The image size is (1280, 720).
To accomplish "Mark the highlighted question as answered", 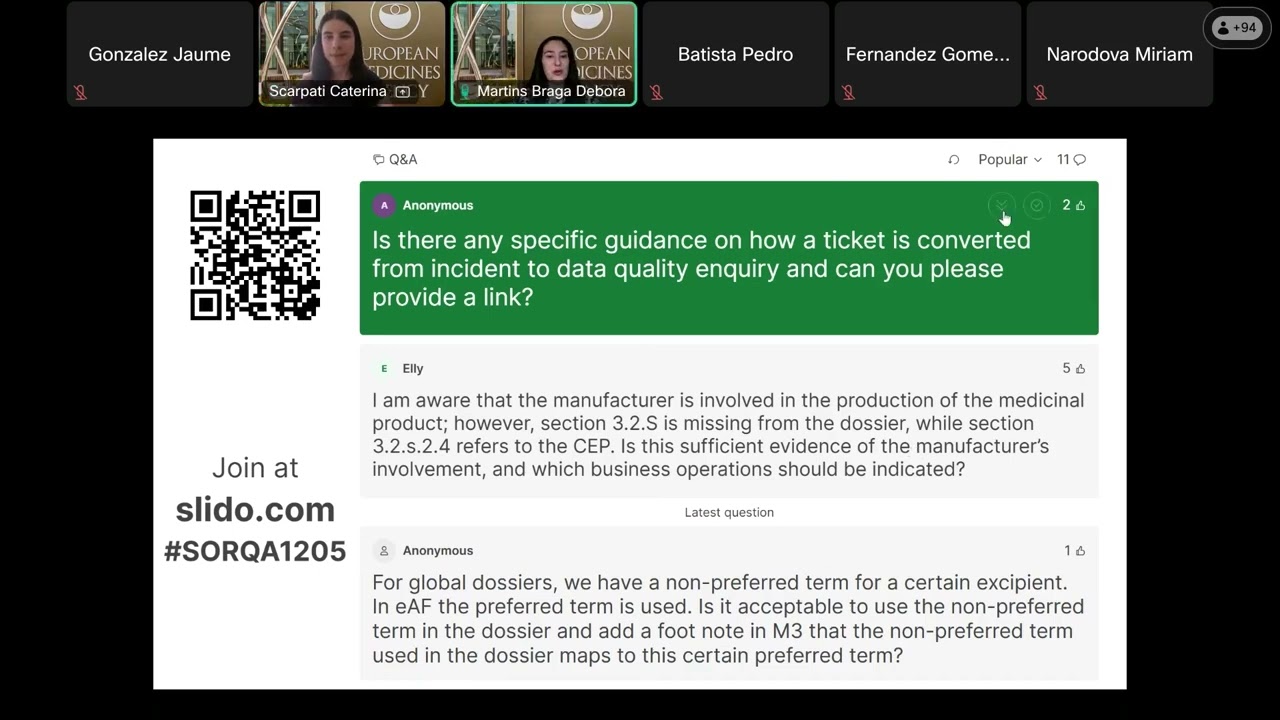I will click(x=1037, y=205).
